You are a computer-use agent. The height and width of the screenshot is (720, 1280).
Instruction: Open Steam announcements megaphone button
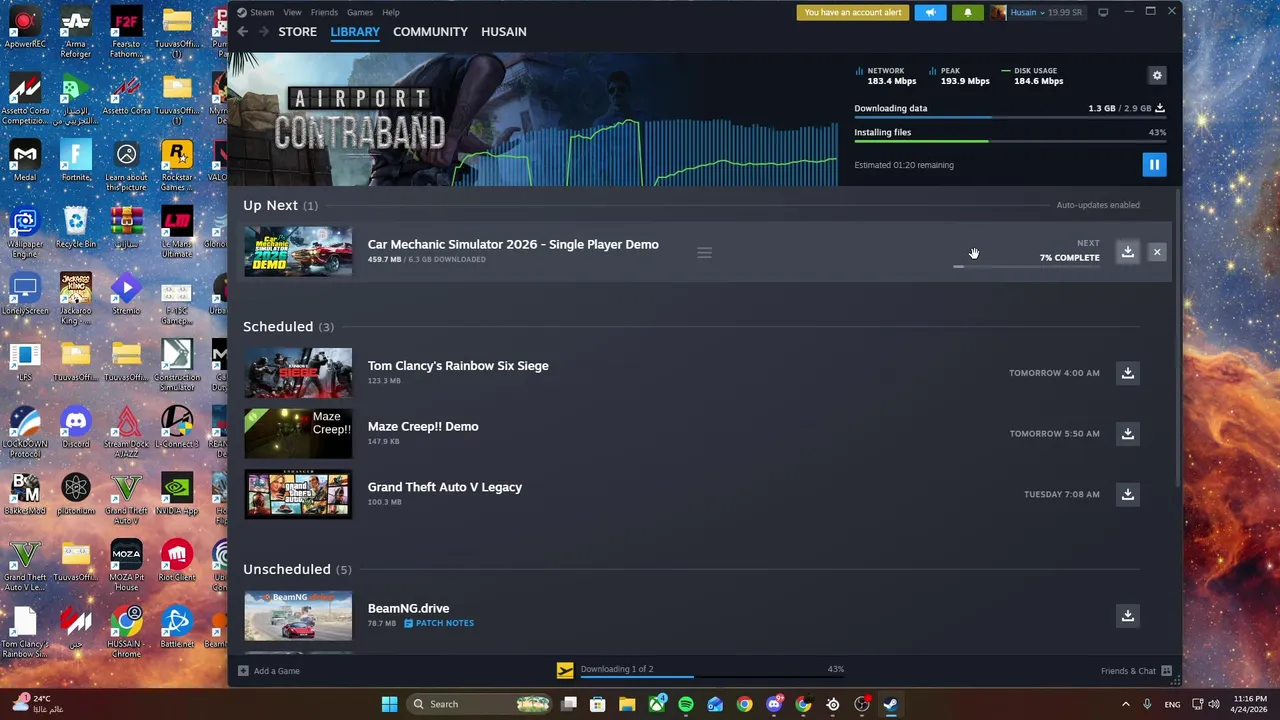tap(930, 12)
